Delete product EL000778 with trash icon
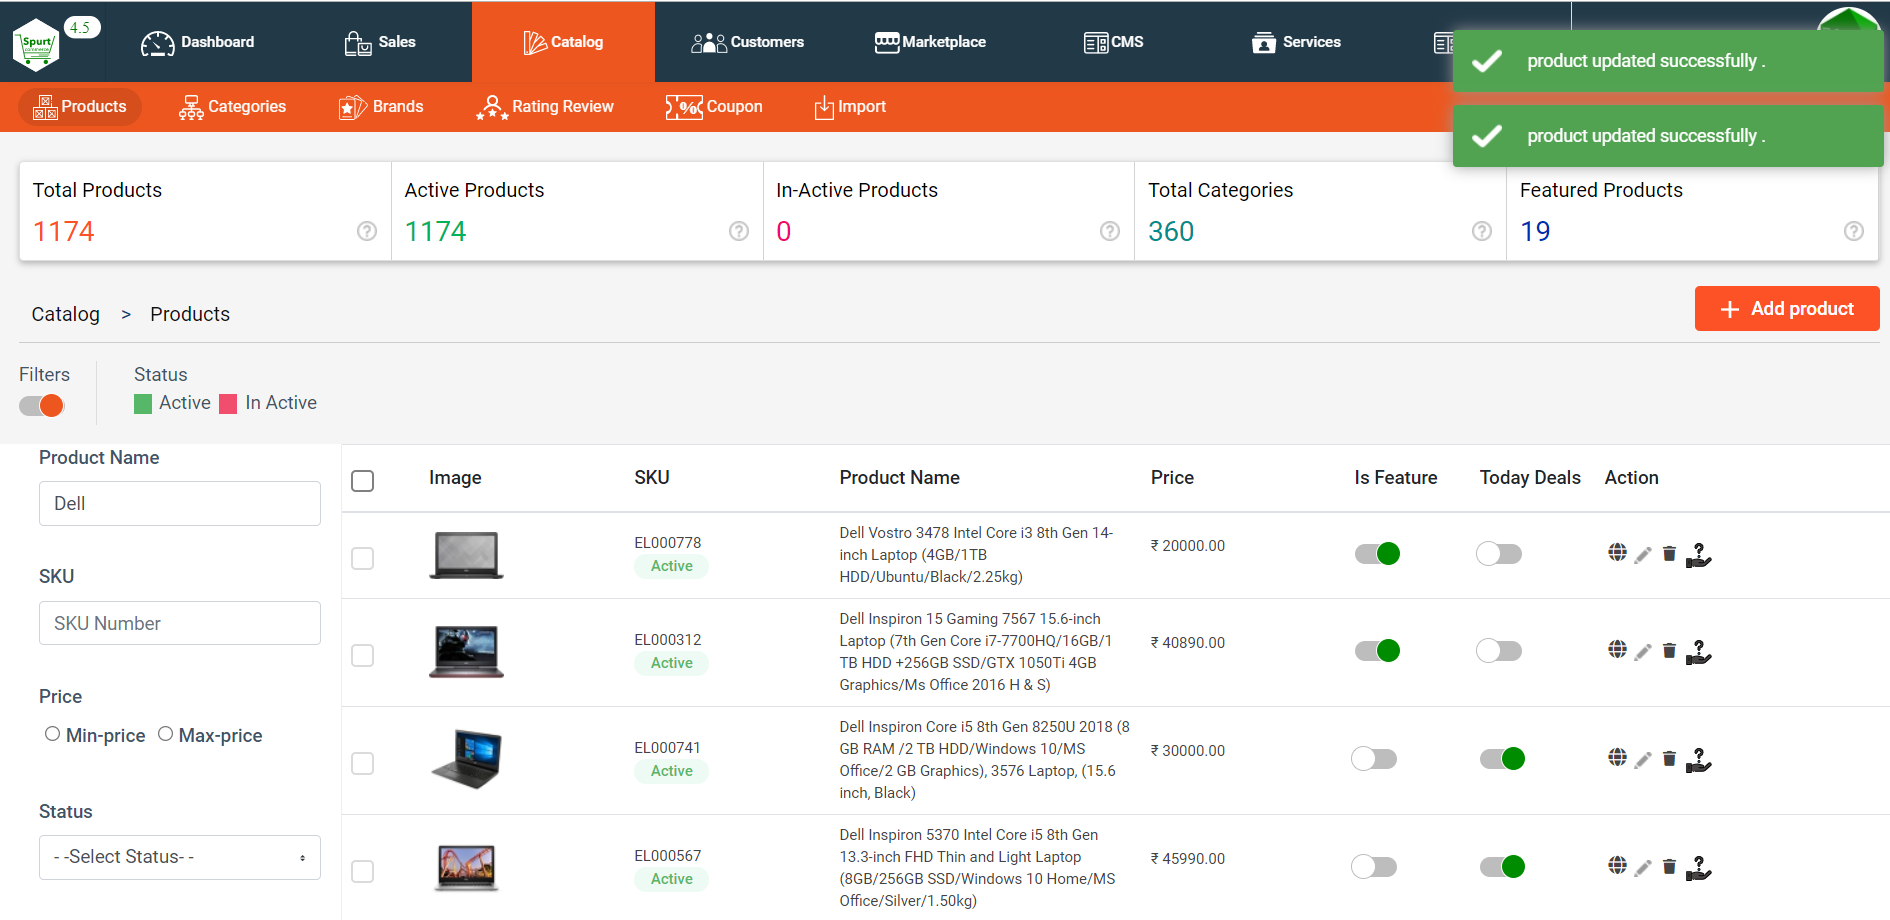1890x920 pixels. click(1669, 553)
